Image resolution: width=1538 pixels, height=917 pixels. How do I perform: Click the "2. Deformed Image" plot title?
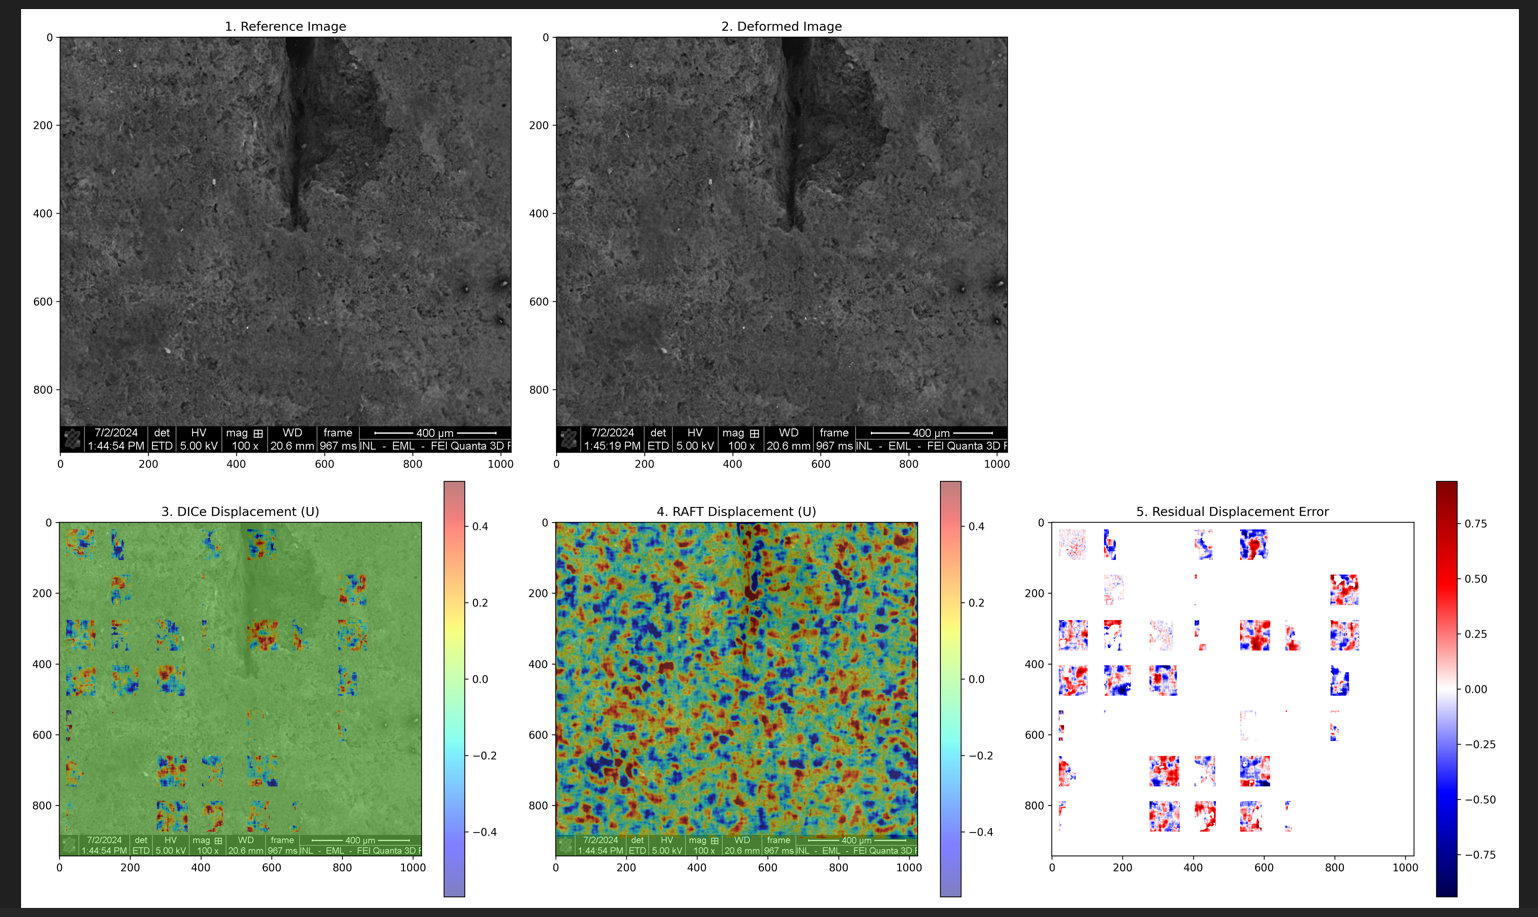[781, 26]
